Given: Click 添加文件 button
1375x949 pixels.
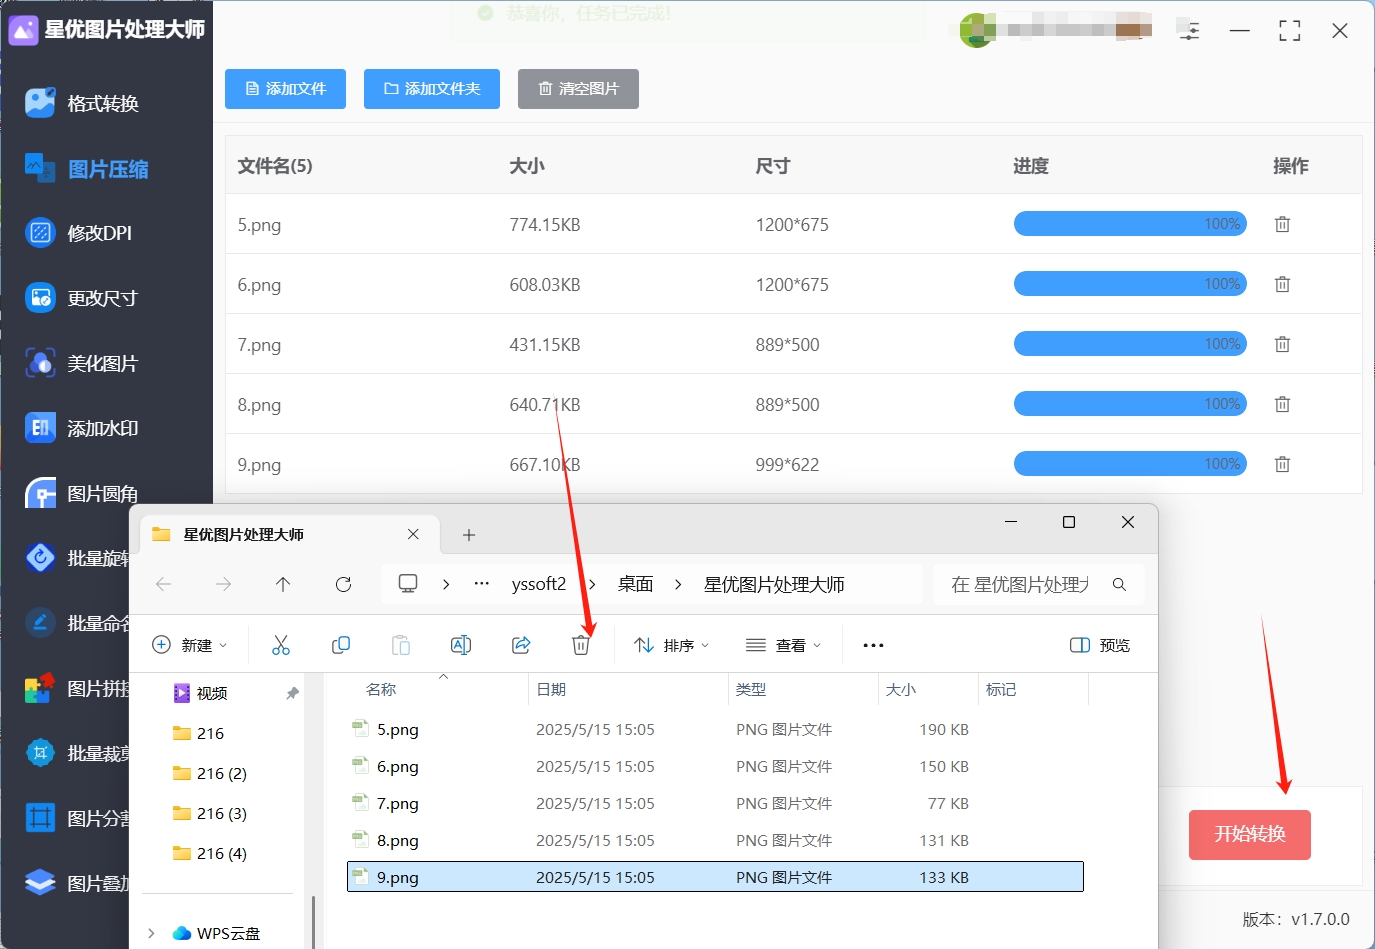Looking at the screenshot, I should pos(286,89).
